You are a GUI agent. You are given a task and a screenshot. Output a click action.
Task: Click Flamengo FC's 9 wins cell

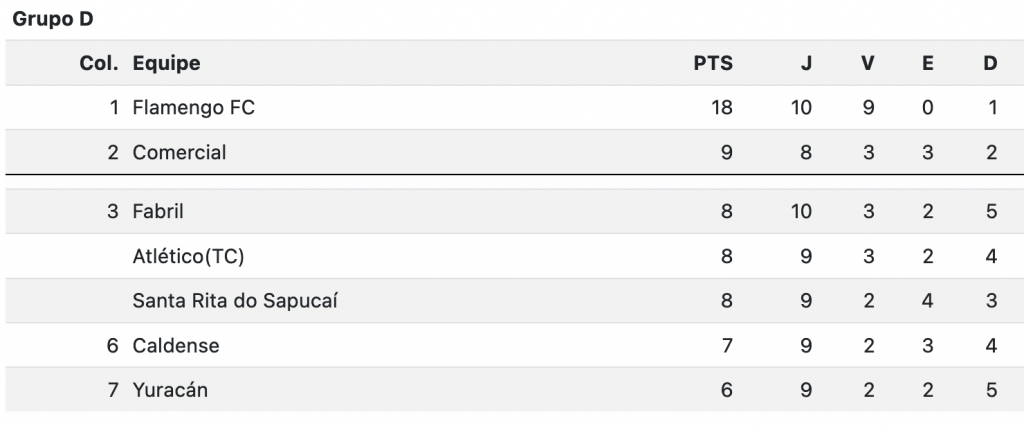tap(868, 107)
